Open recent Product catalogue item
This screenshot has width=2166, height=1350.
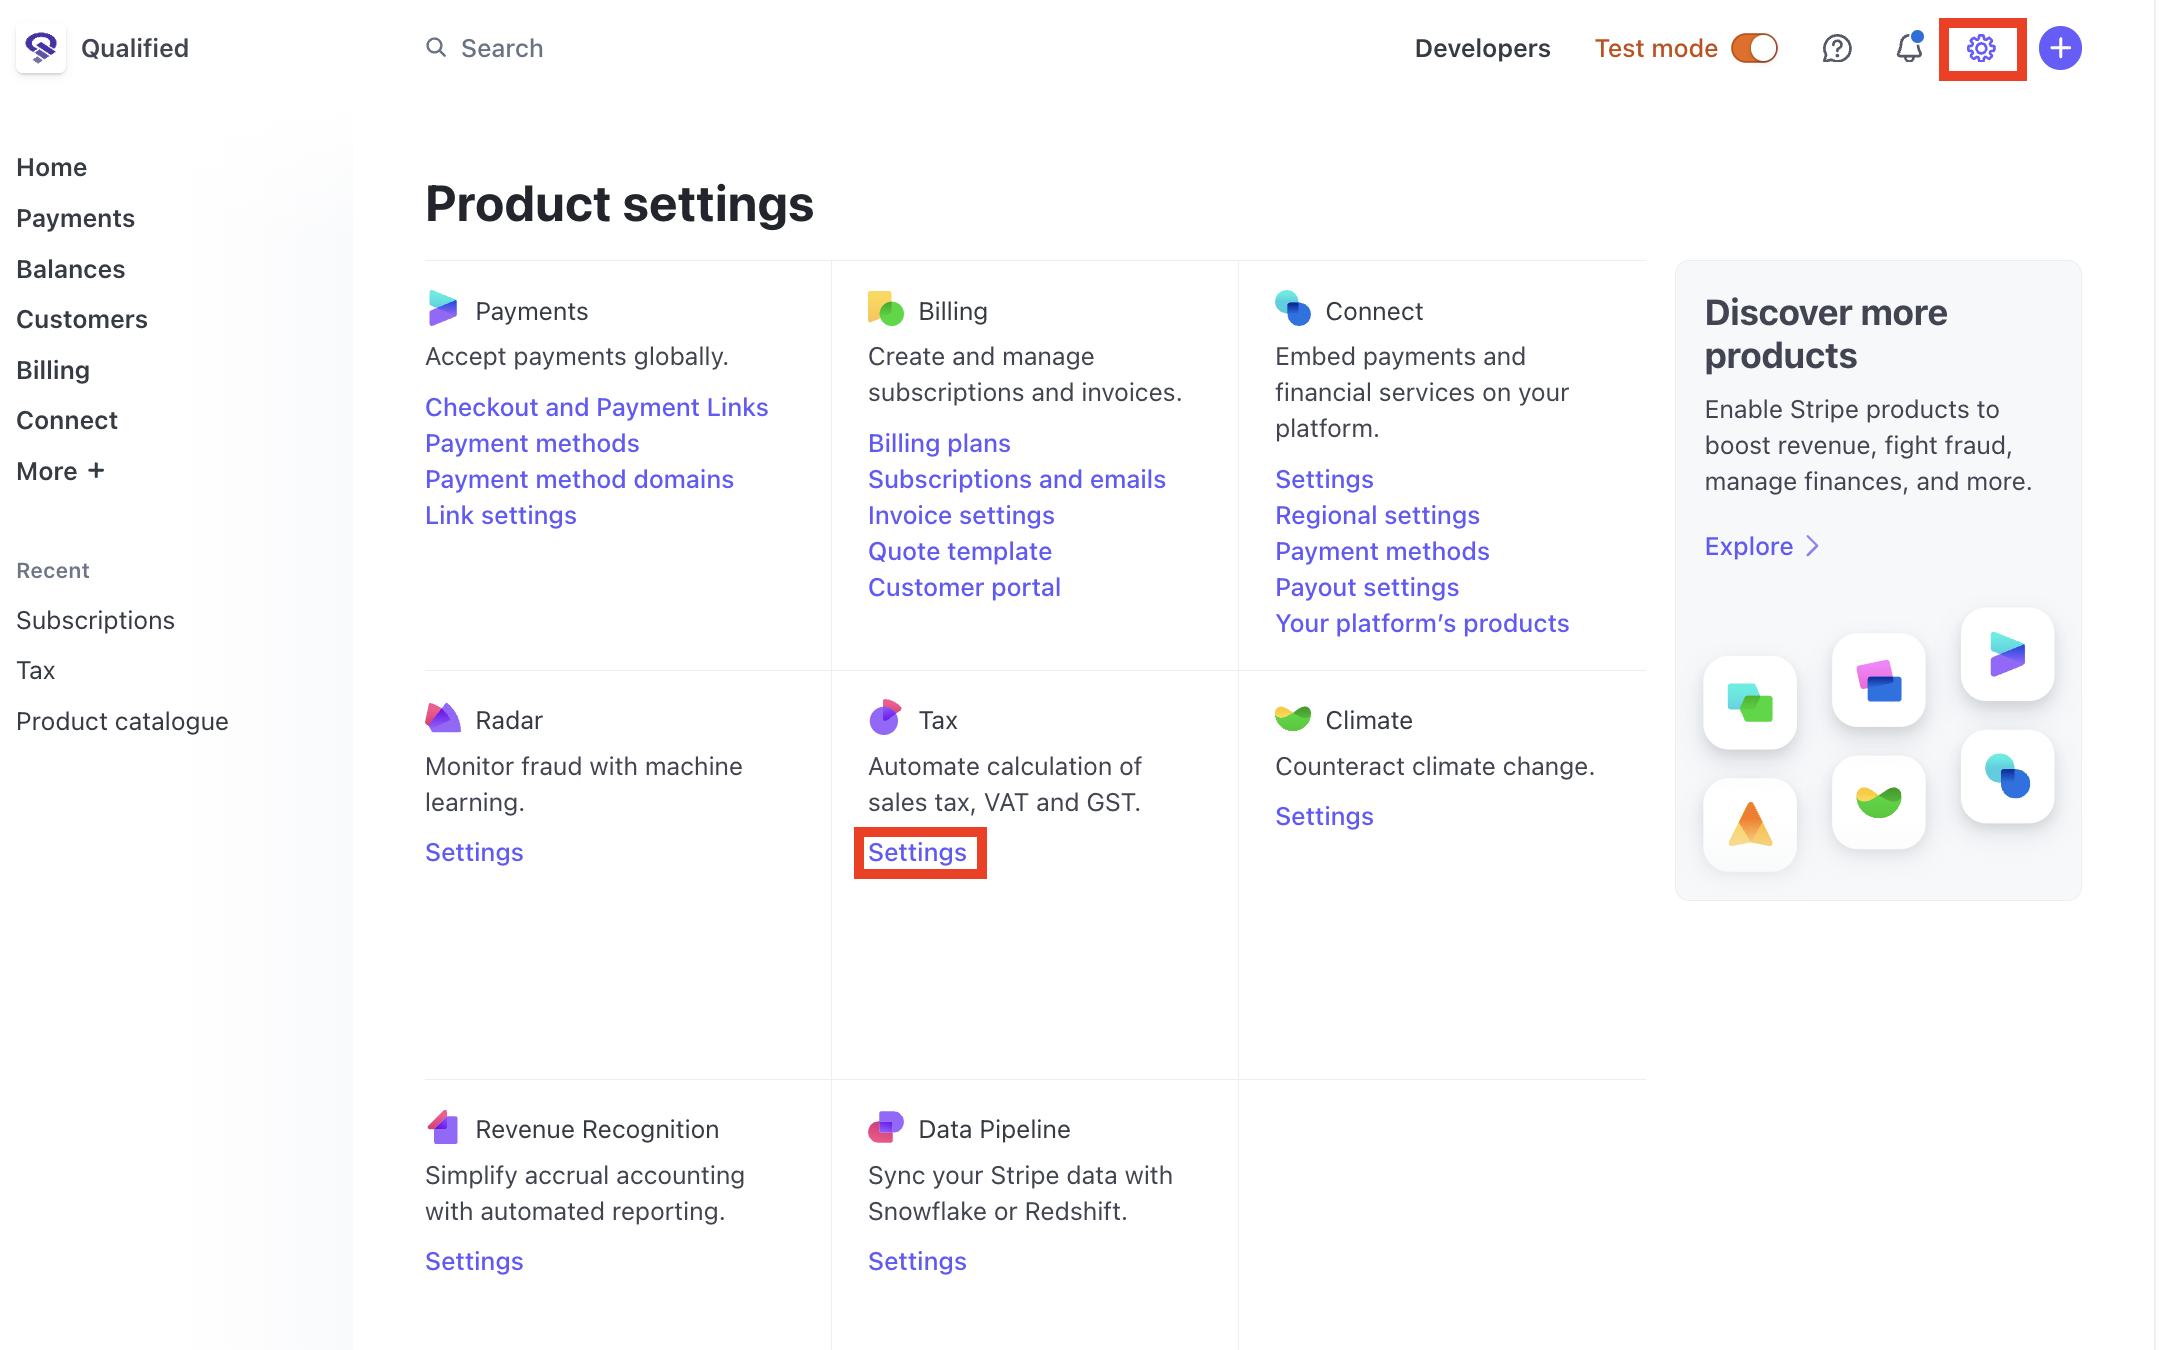coord(122,721)
